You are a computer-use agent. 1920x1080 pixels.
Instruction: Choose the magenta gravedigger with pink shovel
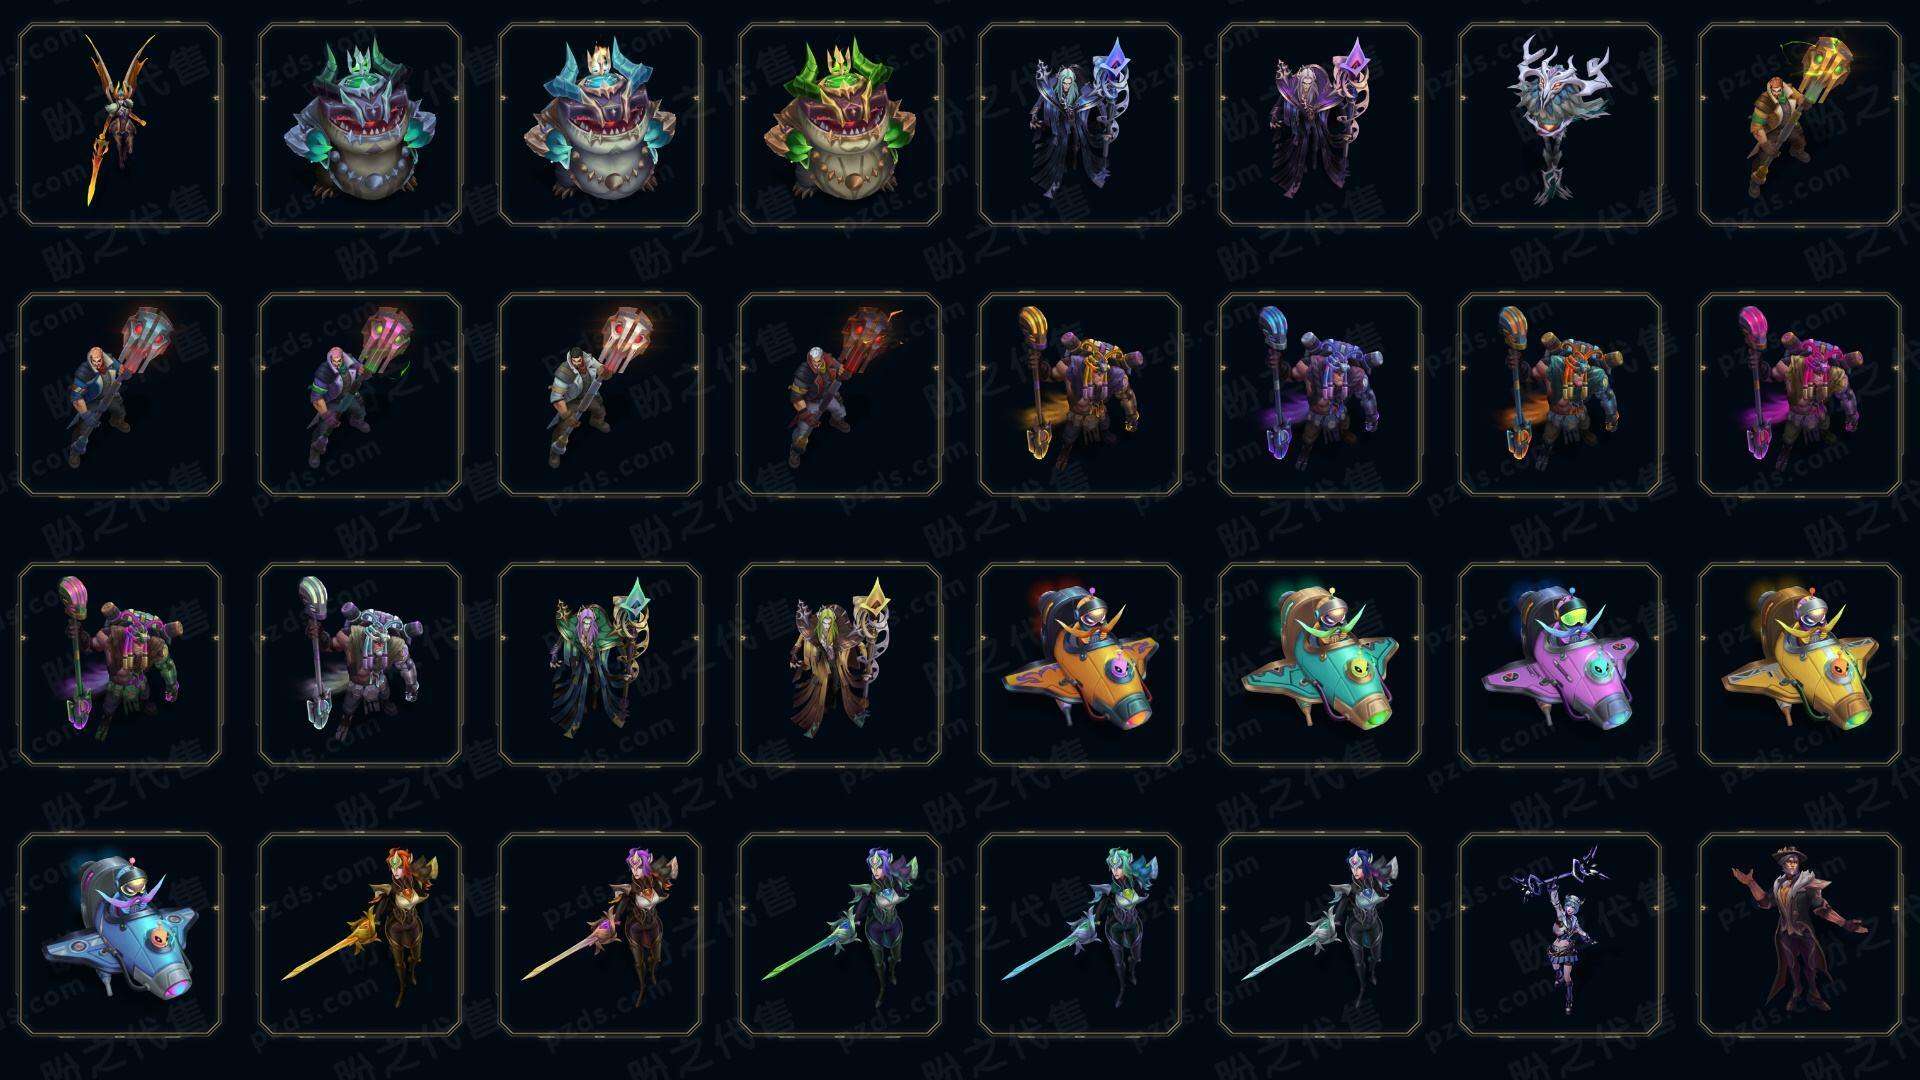point(1800,394)
